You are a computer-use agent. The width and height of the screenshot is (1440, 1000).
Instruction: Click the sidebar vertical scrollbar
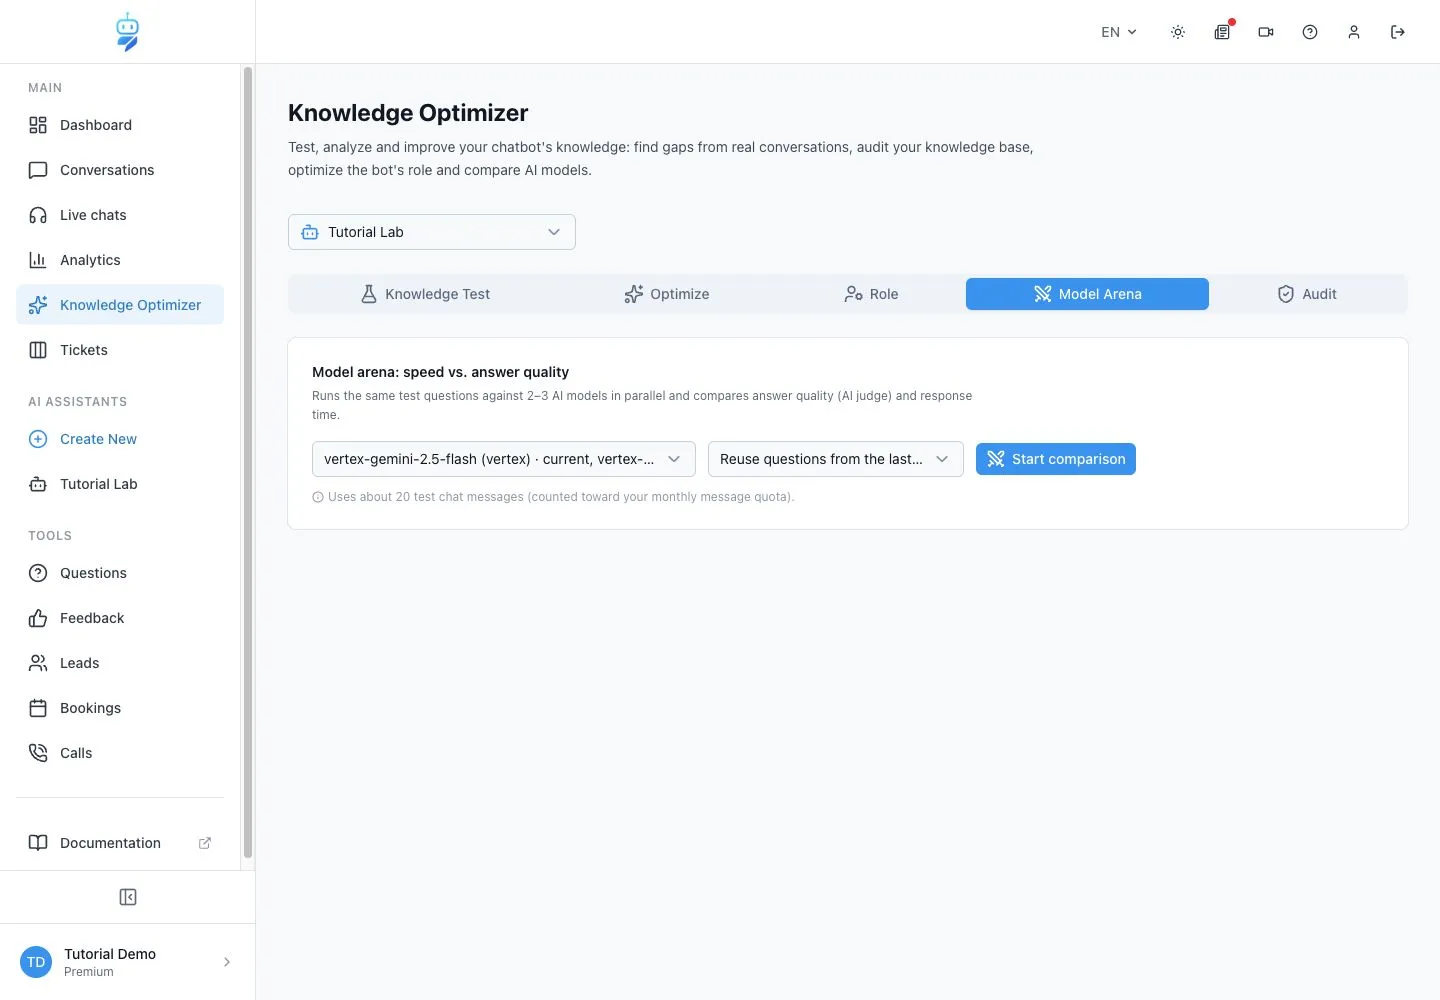(x=248, y=462)
